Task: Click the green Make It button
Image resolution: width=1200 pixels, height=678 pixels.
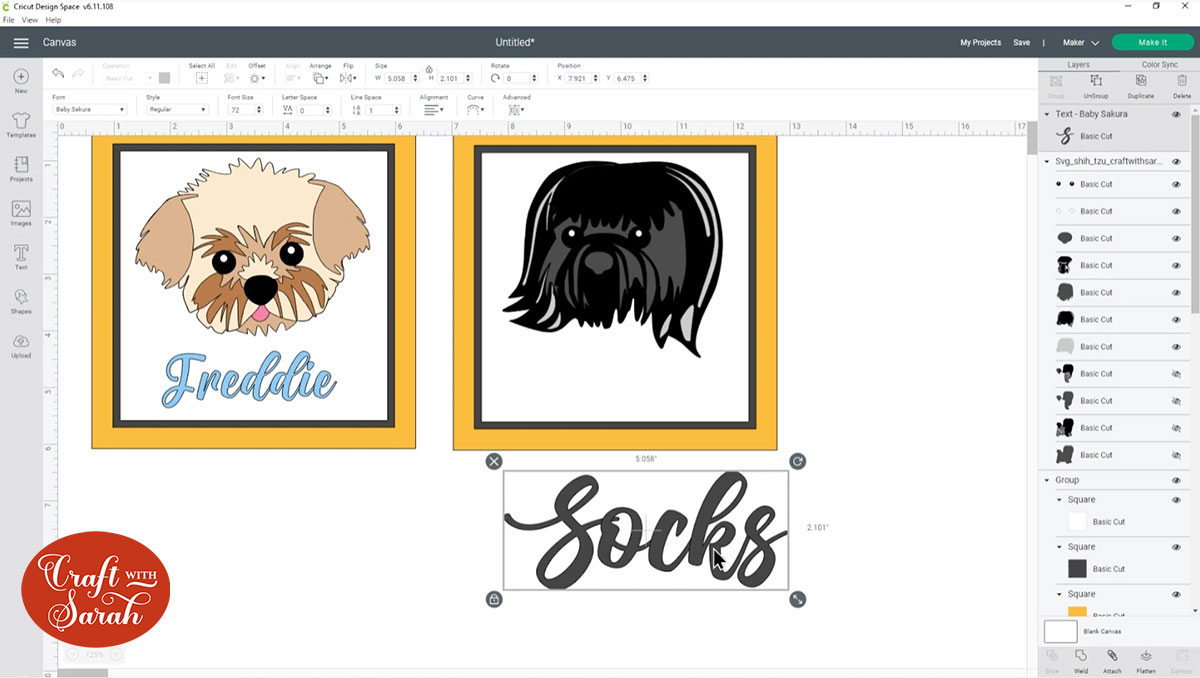Action: [1152, 43]
